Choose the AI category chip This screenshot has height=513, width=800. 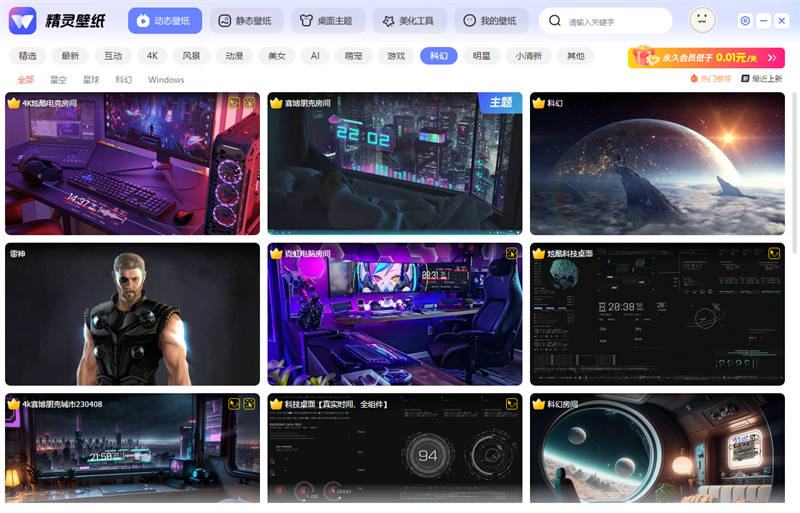point(315,56)
